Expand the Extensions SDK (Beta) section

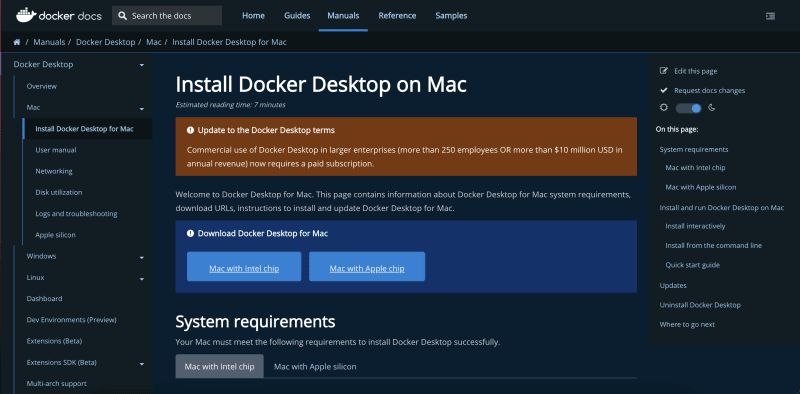pos(142,363)
